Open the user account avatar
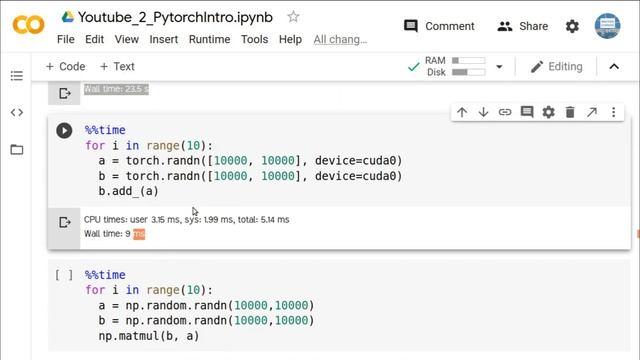 tap(607, 26)
